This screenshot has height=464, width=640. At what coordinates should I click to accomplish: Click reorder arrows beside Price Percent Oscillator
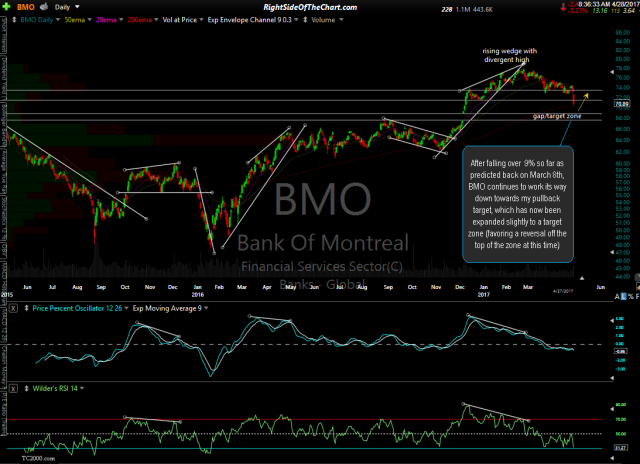pyautogui.click(x=27, y=308)
